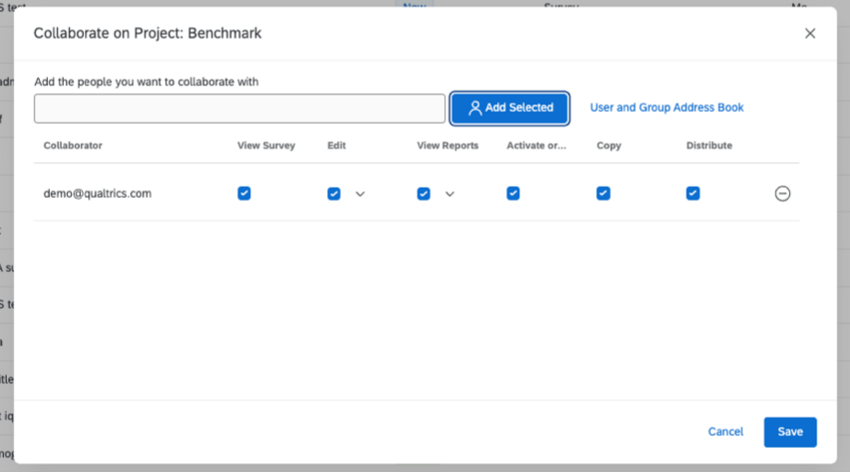
Task: Click the Activate column header
Action: coord(536,146)
